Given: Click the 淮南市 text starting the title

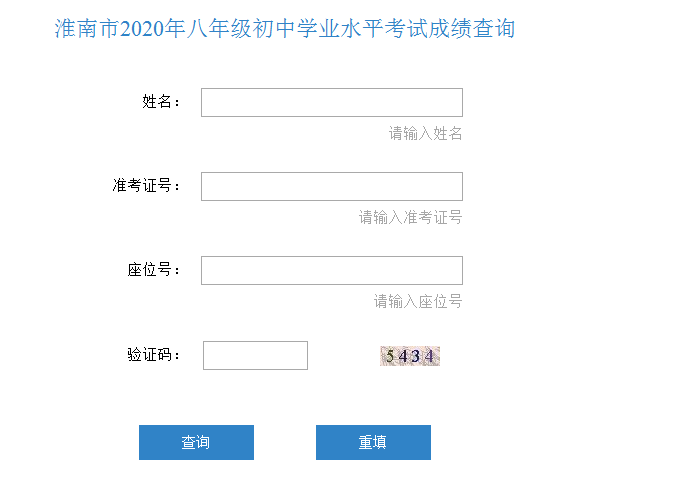Looking at the screenshot, I should pyautogui.click(x=87, y=29).
